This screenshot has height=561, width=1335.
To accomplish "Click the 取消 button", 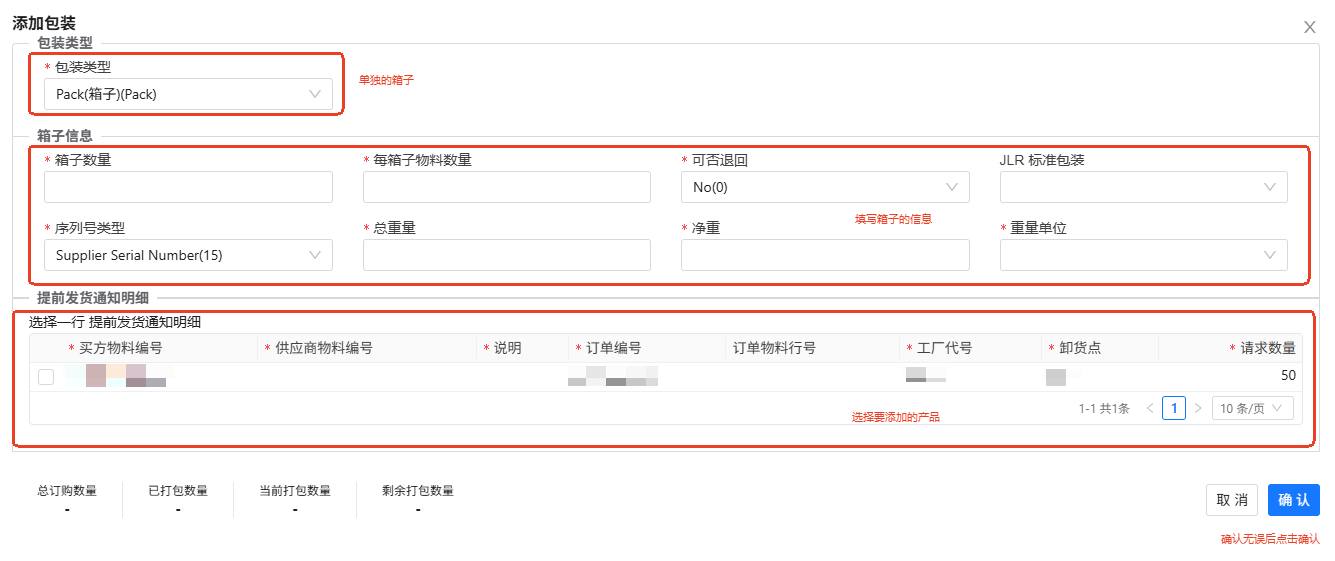I will pos(1231,500).
